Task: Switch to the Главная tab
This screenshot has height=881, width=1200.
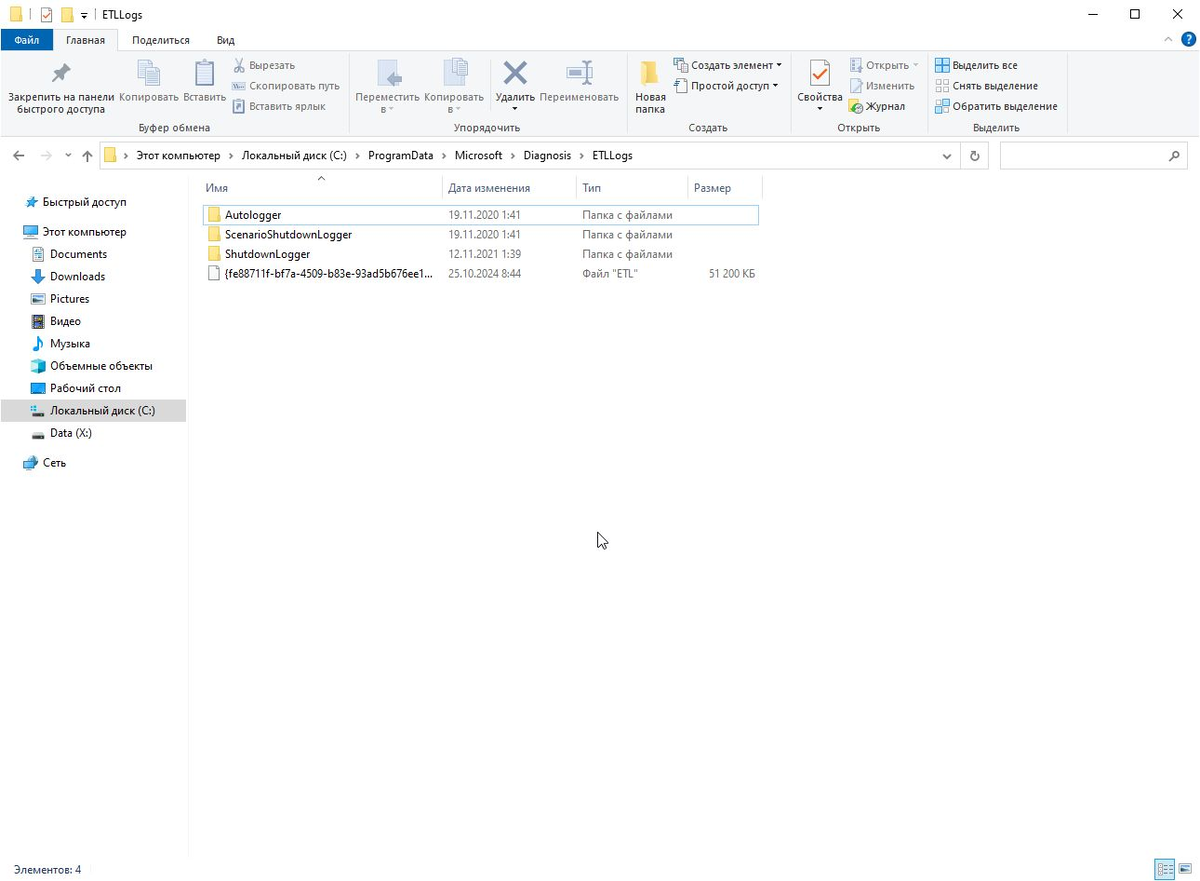Action: [86, 40]
